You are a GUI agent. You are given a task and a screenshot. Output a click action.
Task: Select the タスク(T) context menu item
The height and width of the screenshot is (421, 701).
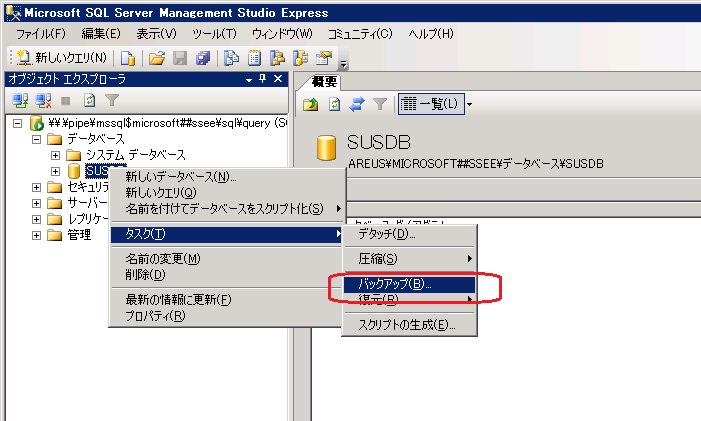[x=227, y=234]
